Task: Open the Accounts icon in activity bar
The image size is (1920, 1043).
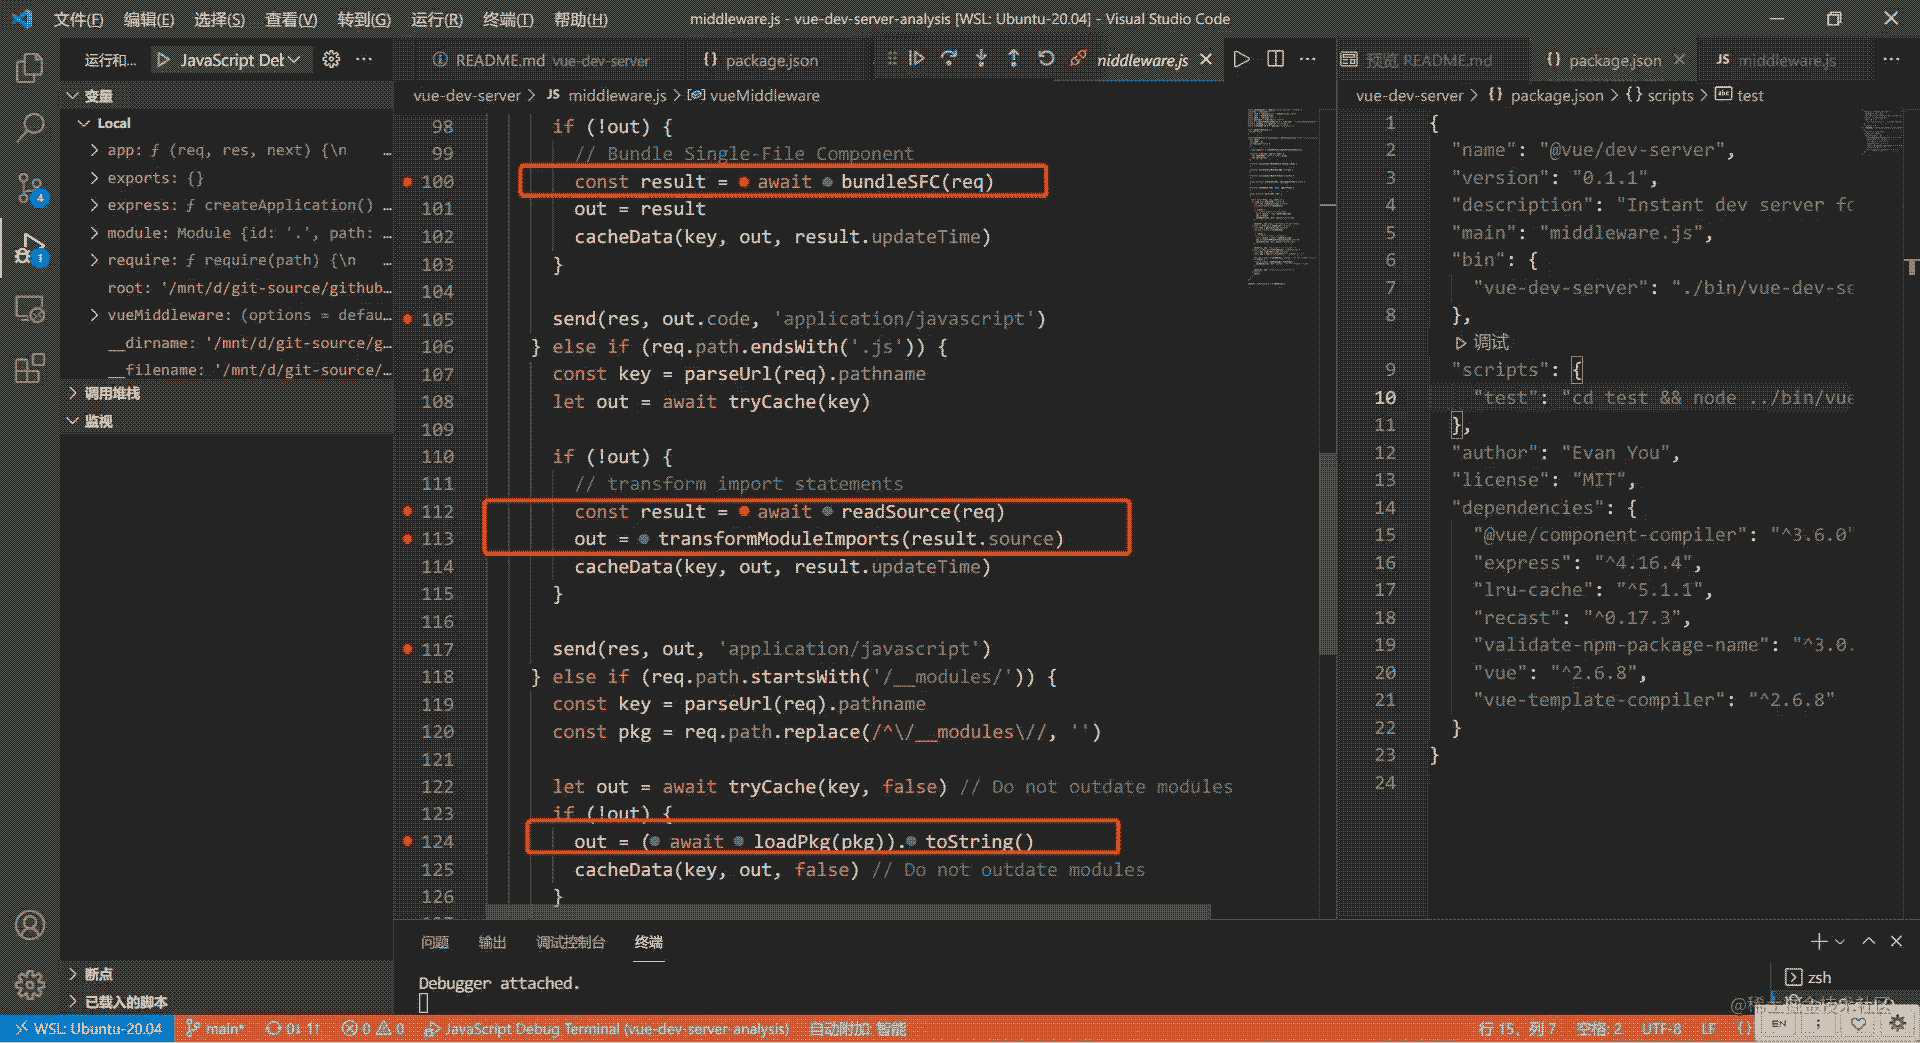Action: 30,925
